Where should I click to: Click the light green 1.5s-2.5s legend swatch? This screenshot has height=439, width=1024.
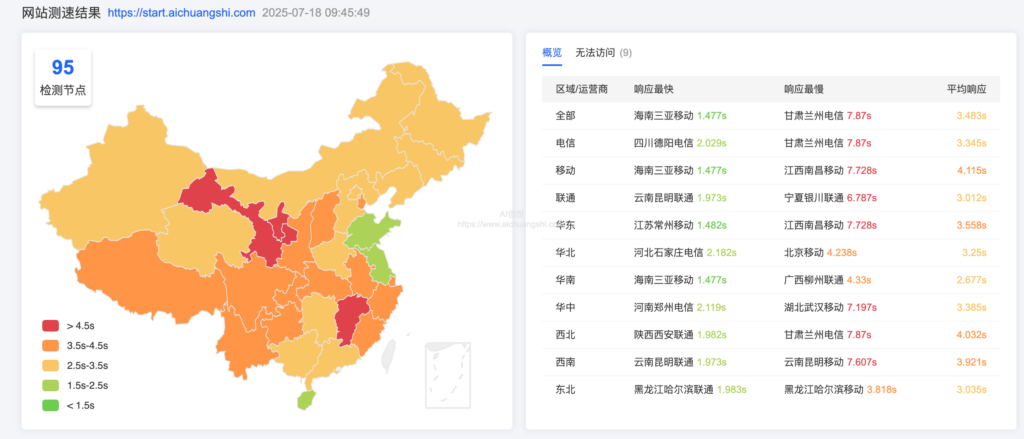51,385
